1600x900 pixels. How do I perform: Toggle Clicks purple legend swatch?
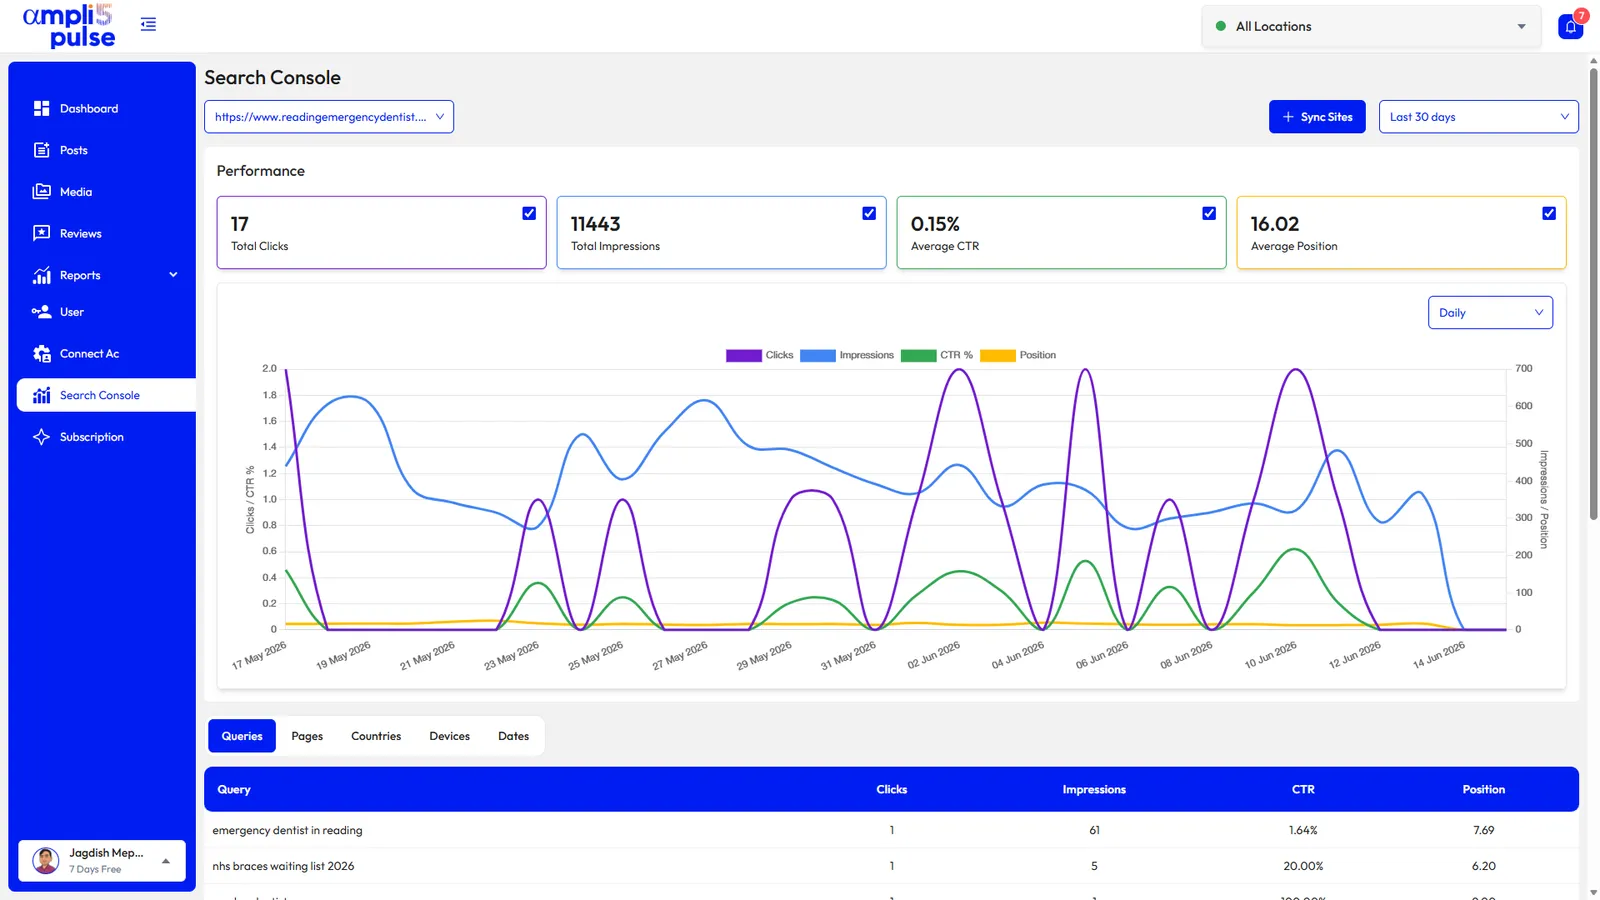[743, 355]
